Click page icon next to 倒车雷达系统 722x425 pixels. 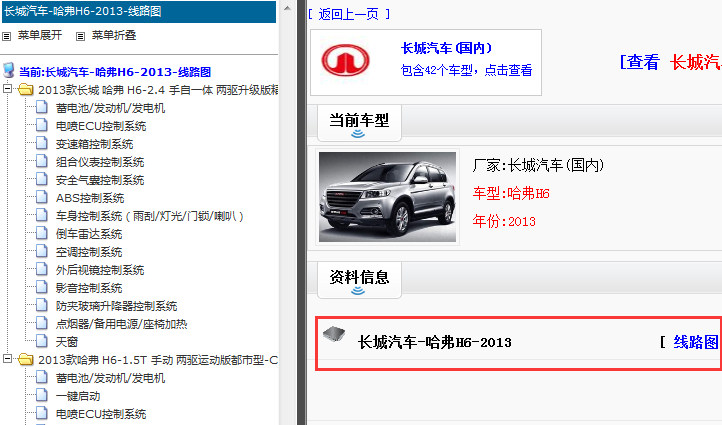coord(42,233)
